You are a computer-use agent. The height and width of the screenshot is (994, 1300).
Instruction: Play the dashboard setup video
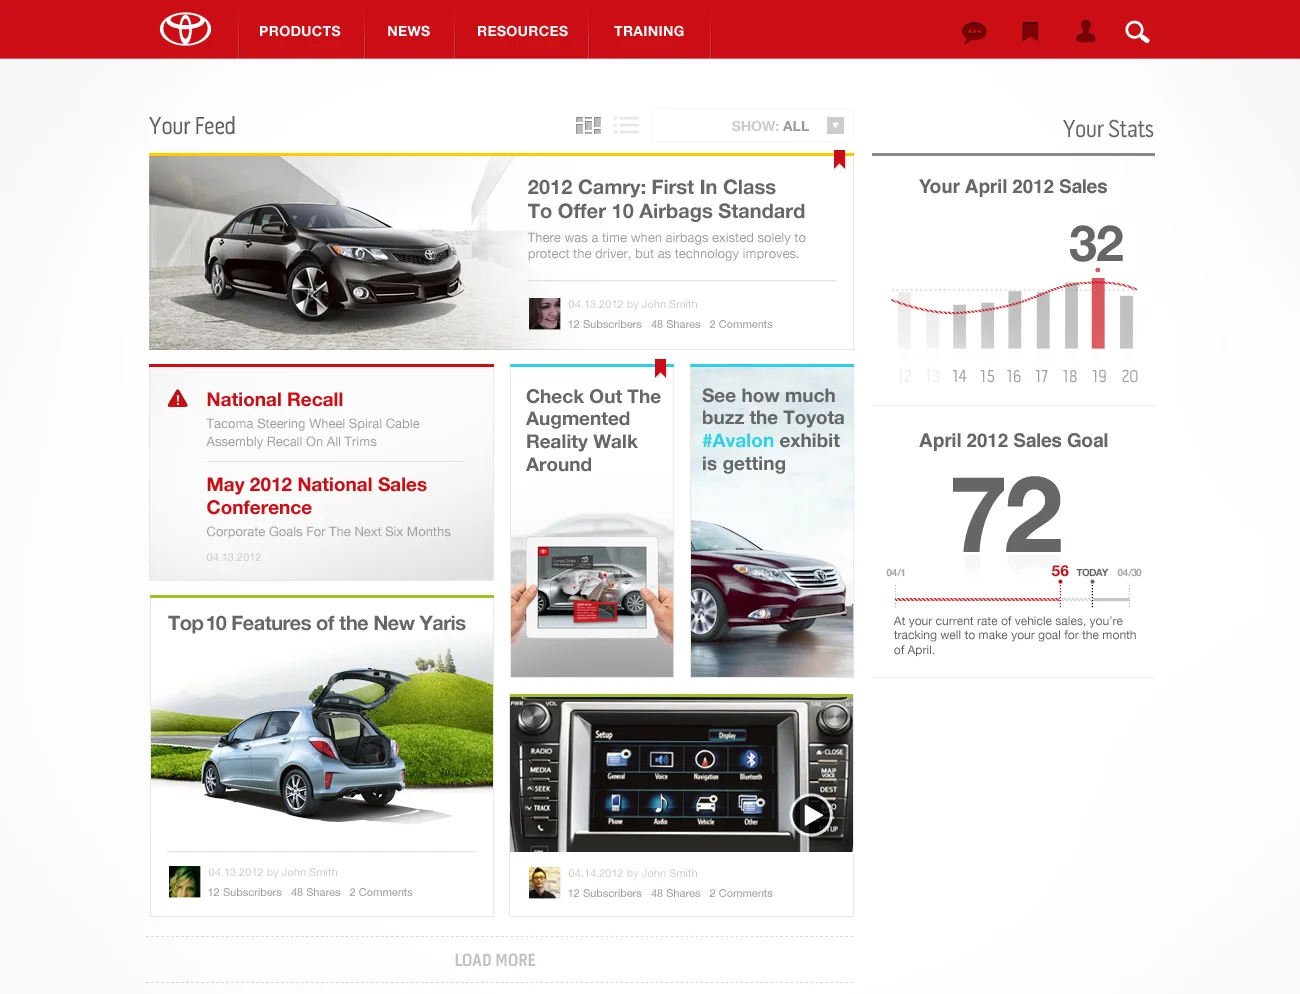coord(812,815)
